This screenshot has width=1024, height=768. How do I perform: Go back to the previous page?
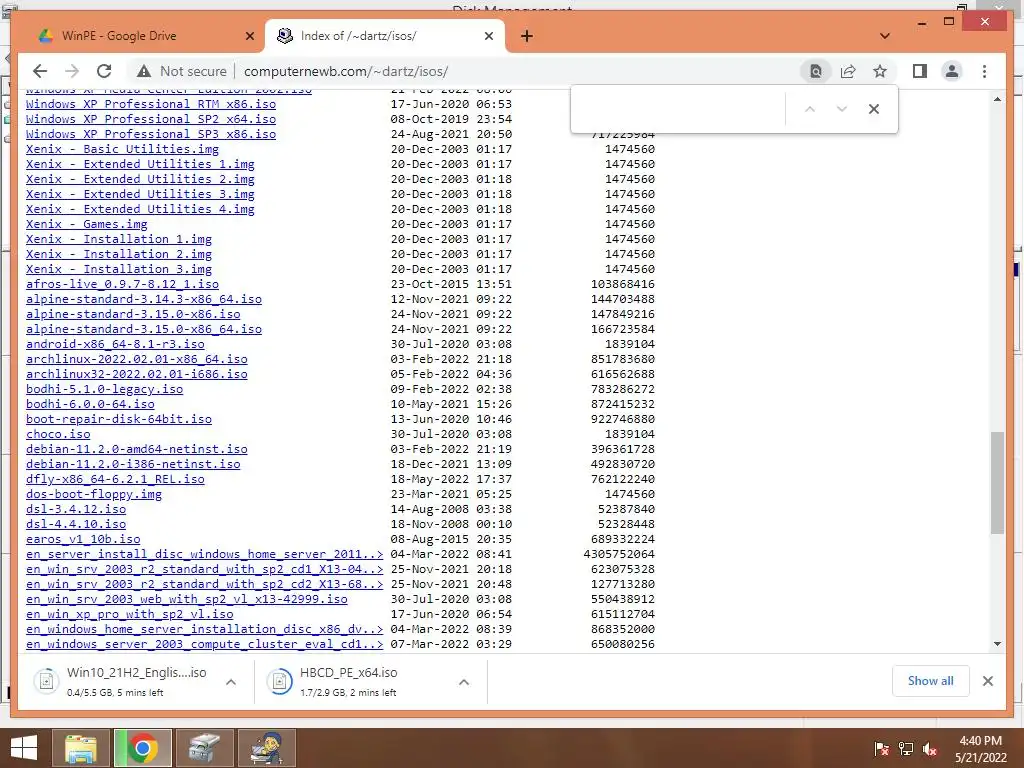click(x=40, y=71)
